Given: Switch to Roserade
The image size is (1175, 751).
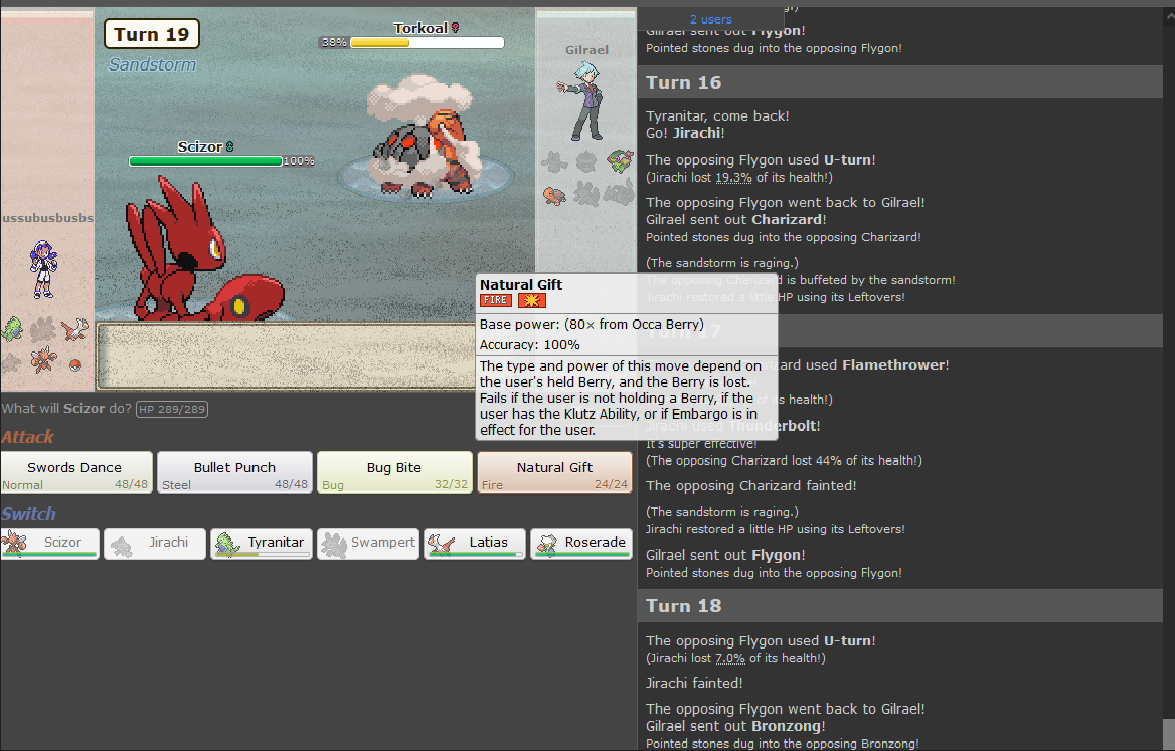Looking at the screenshot, I should tap(582, 543).
